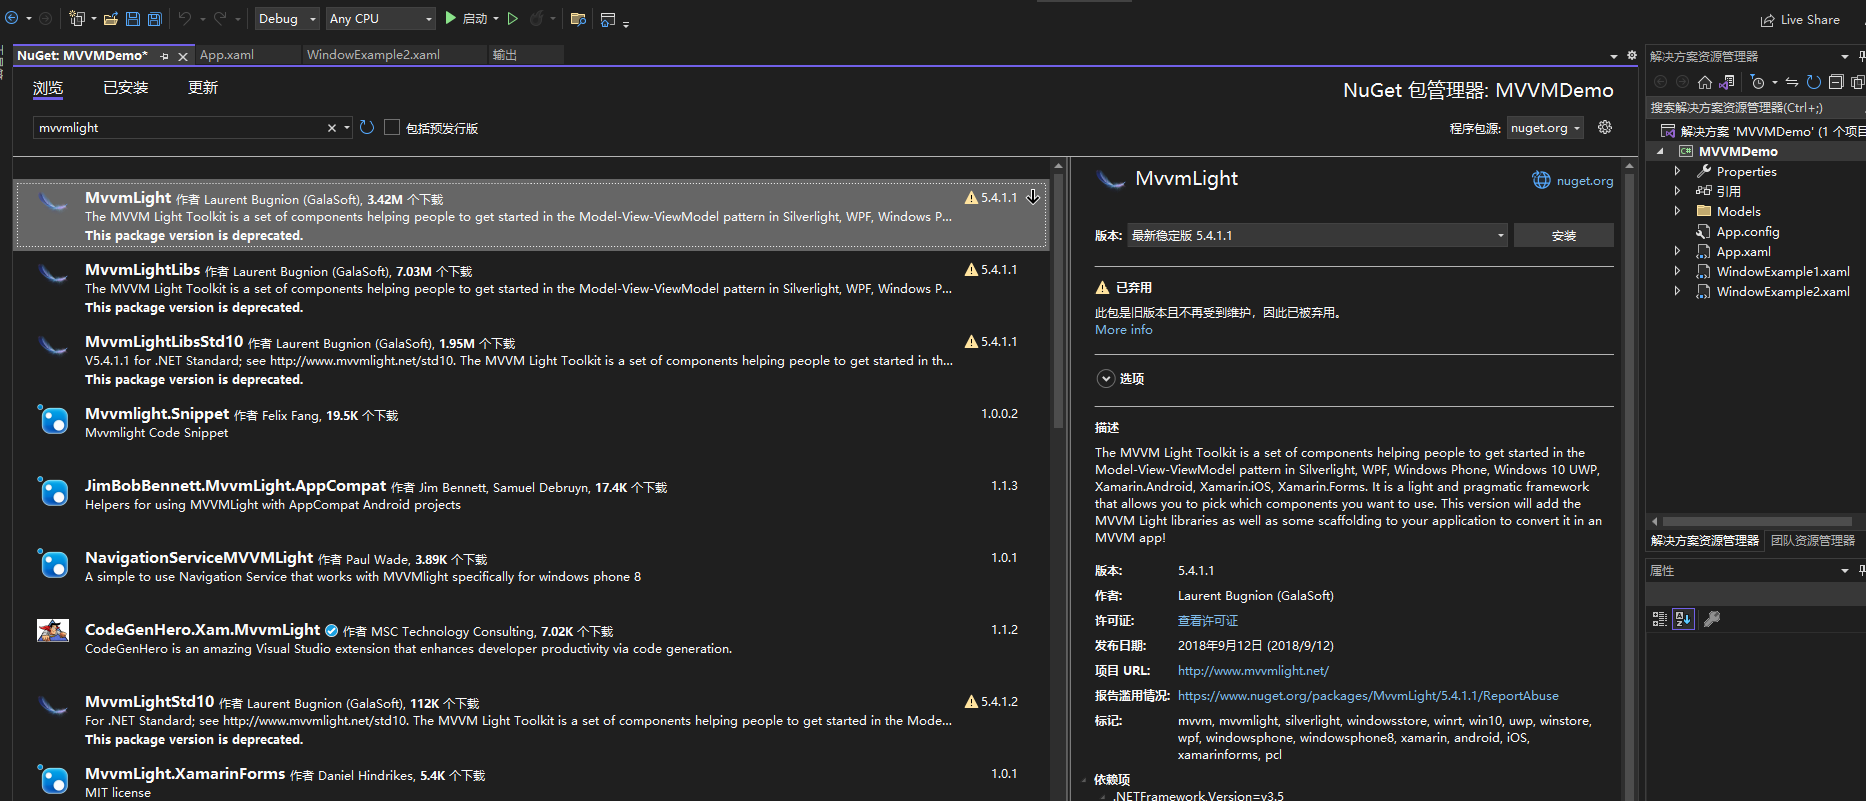Open the More info link
Image resolution: width=1866 pixels, height=801 pixels.
point(1123,330)
